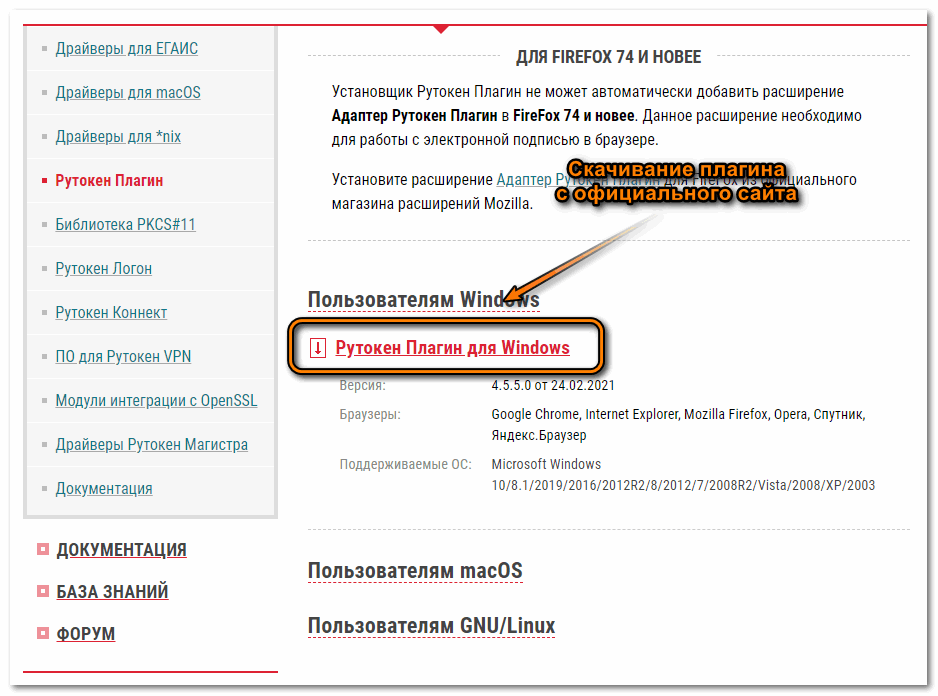Open the Драйверы для ЕГАИС link
The width and height of the screenshot is (938, 696).
(x=126, y=48)
